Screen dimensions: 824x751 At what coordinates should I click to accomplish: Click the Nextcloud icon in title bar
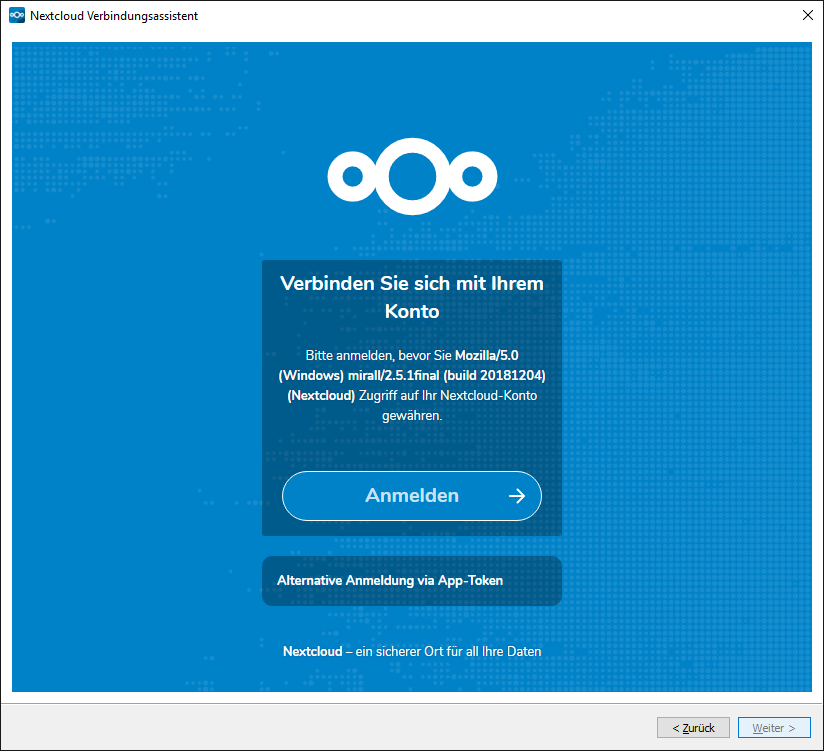17,16
